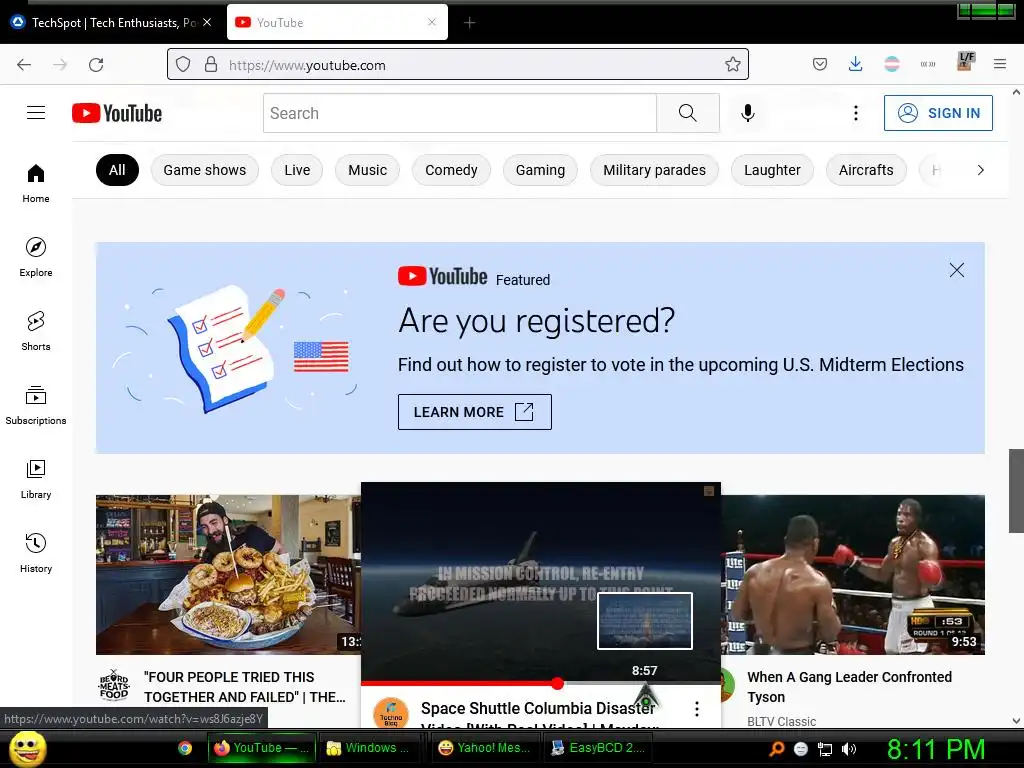Open a new browser tab
The width and height of the screenshot is (1024, 768).
click(470, 23)
